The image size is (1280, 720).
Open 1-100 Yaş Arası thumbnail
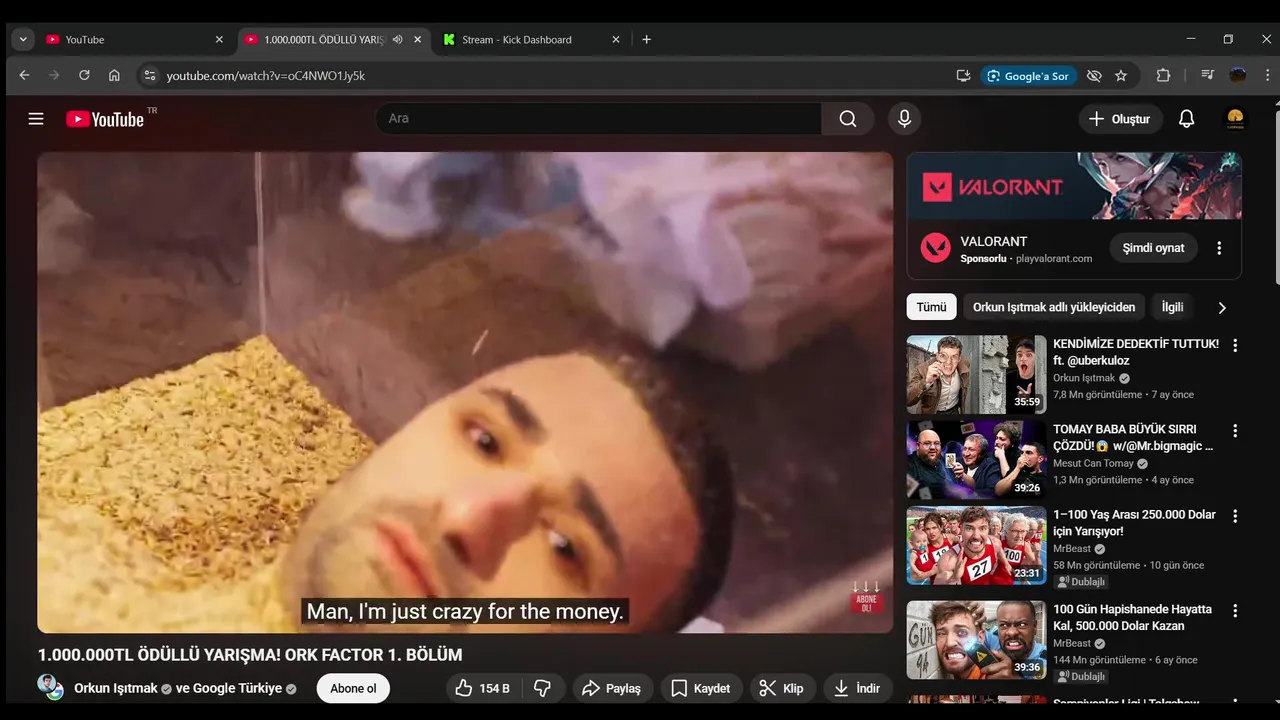[x=976, y=545]
